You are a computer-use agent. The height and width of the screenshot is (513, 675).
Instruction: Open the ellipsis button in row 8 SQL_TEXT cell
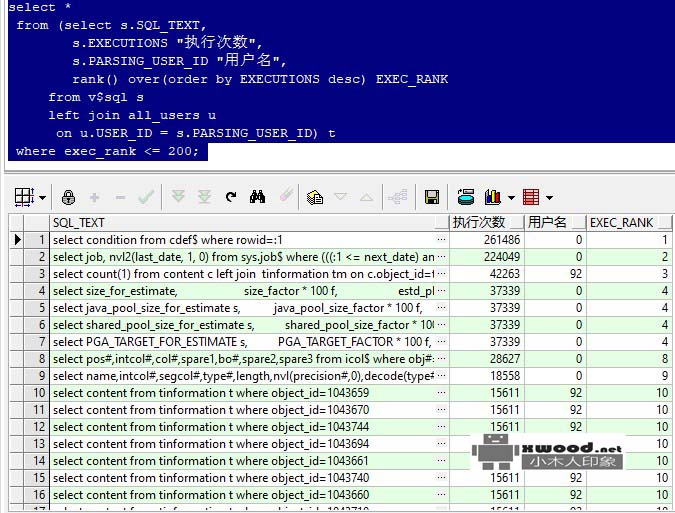point(441,359)
